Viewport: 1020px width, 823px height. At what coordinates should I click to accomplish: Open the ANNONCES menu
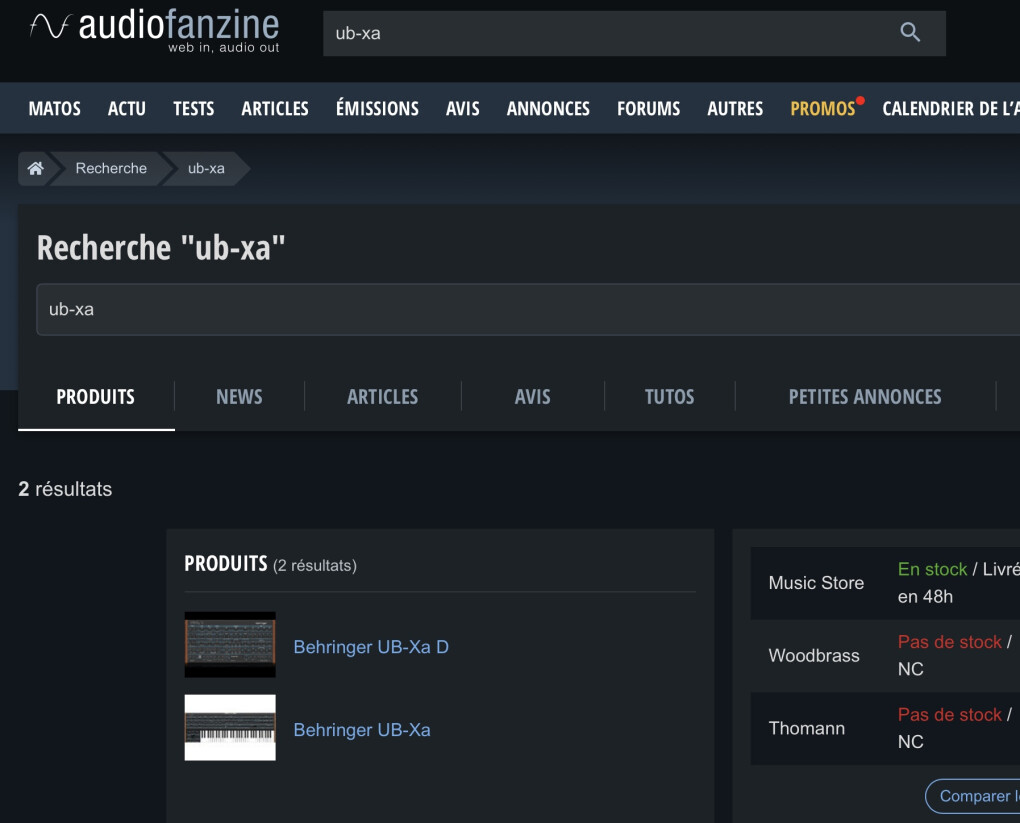tap(548, 109)
